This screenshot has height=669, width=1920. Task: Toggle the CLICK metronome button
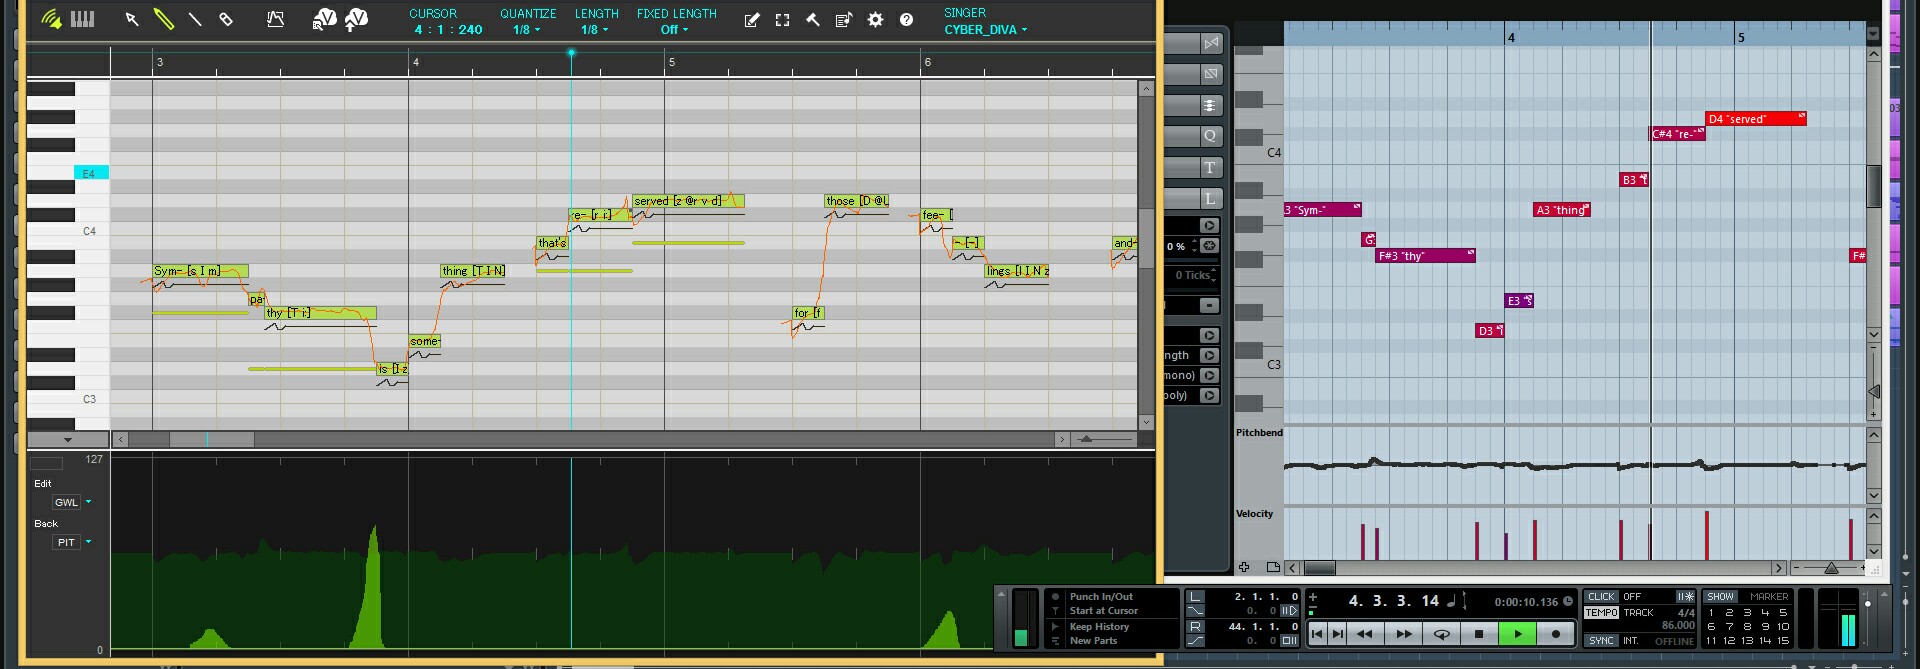tap(1601, 597)
